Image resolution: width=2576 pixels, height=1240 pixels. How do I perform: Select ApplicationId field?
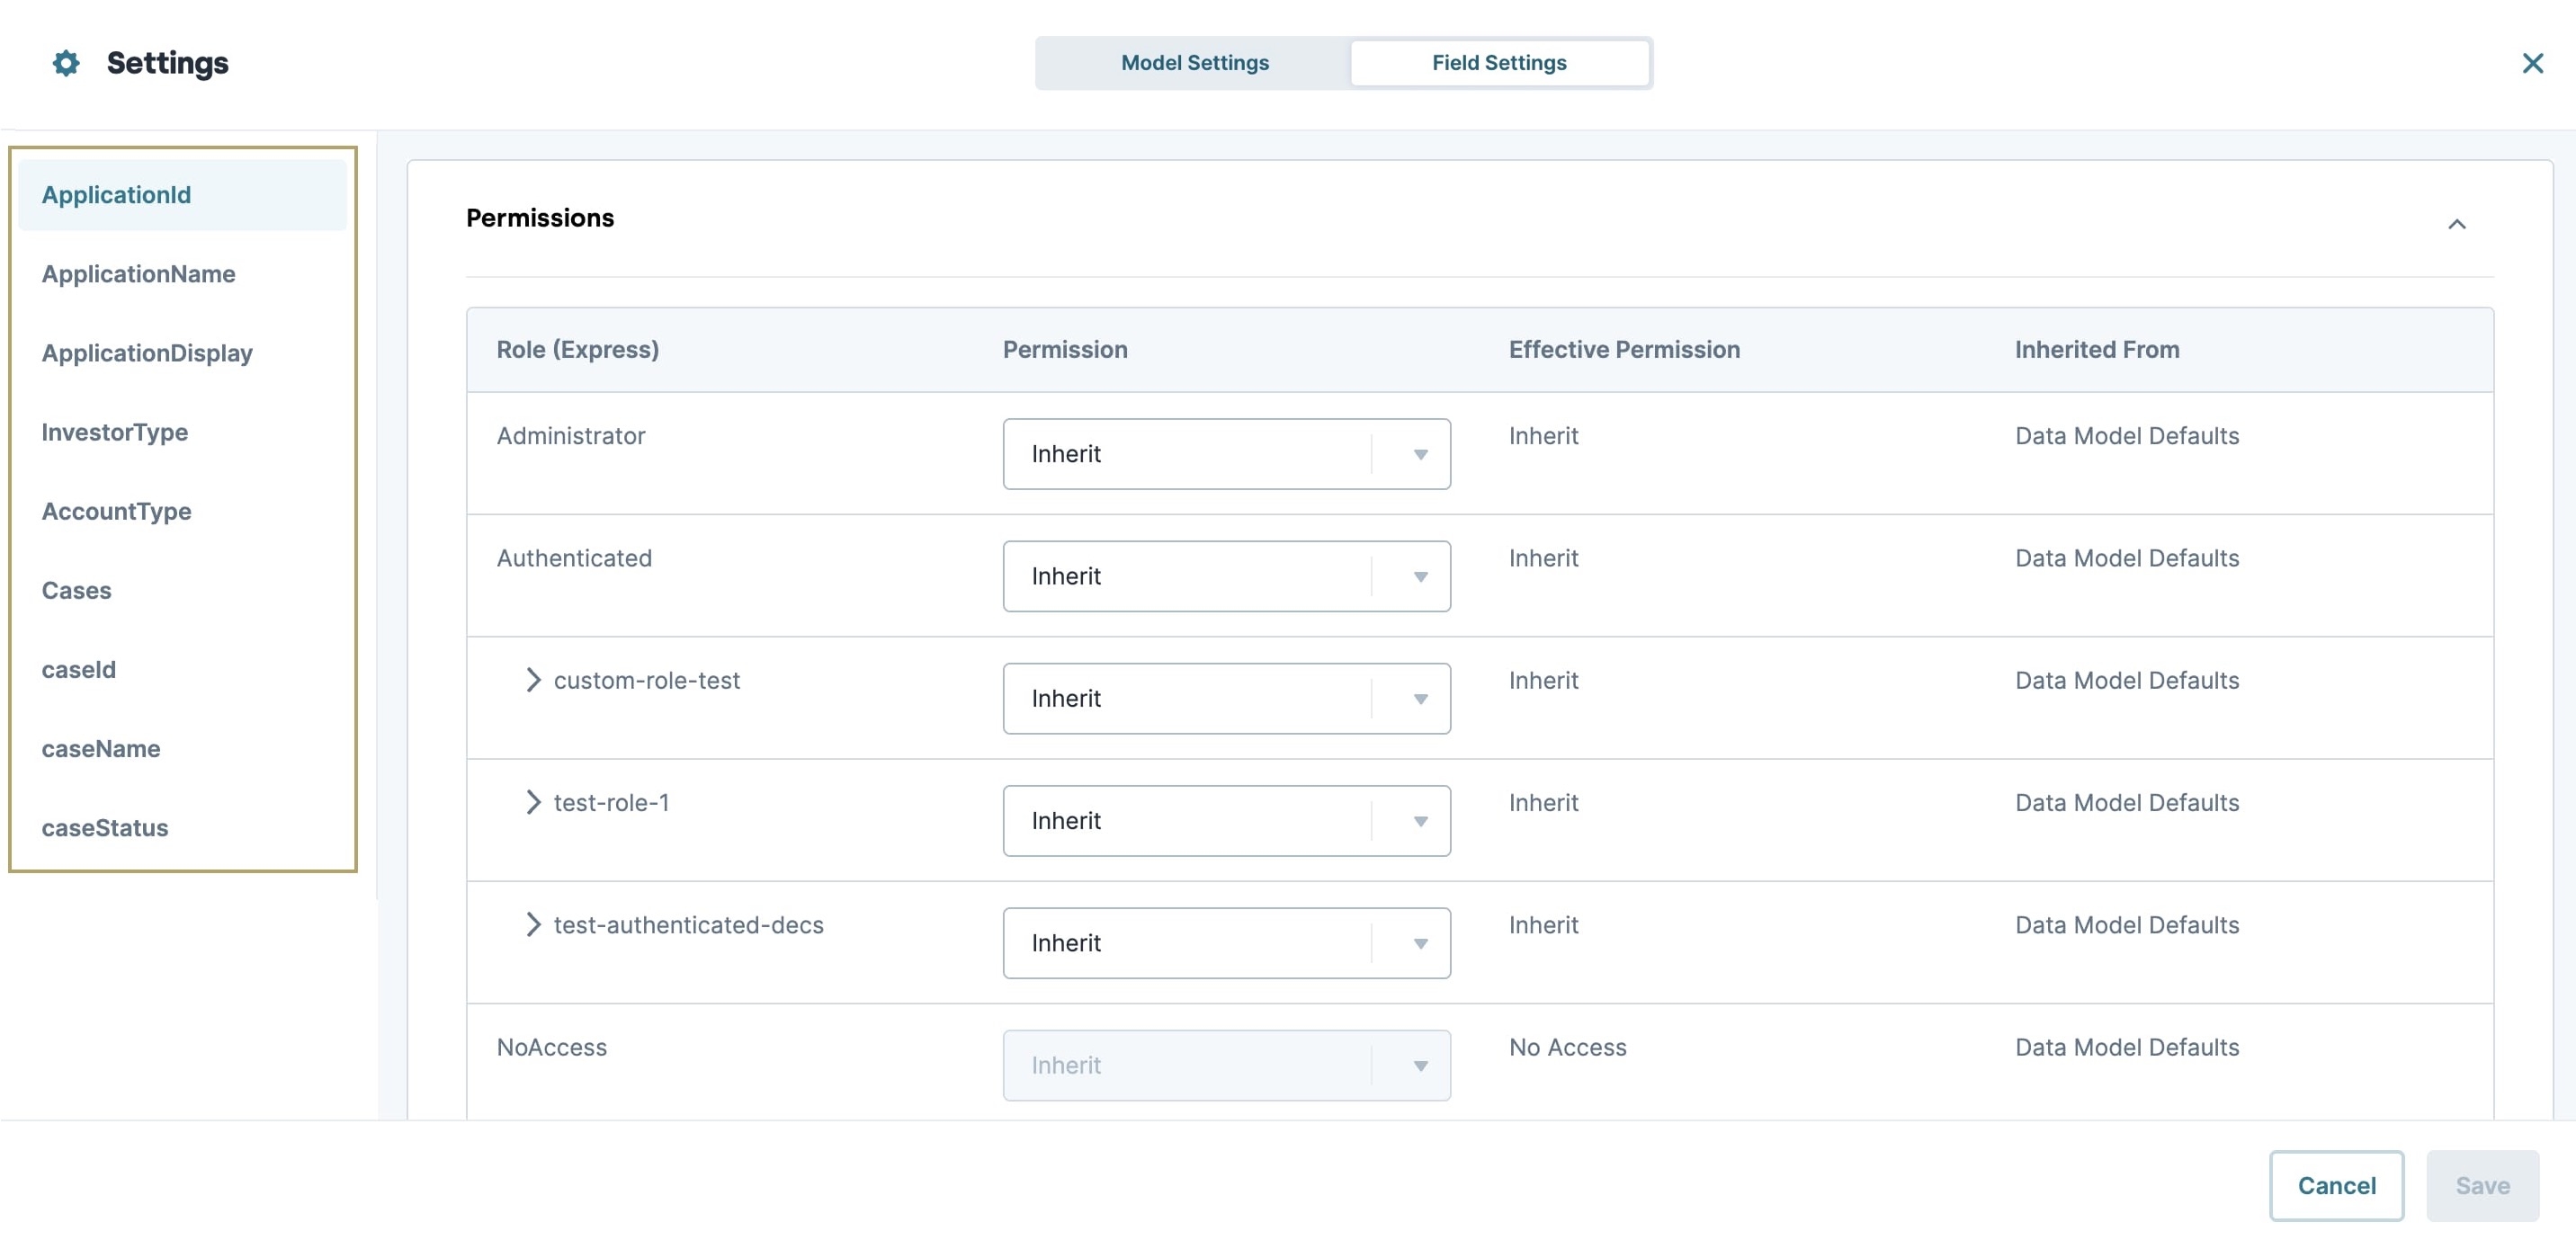[x=182, y=195]
